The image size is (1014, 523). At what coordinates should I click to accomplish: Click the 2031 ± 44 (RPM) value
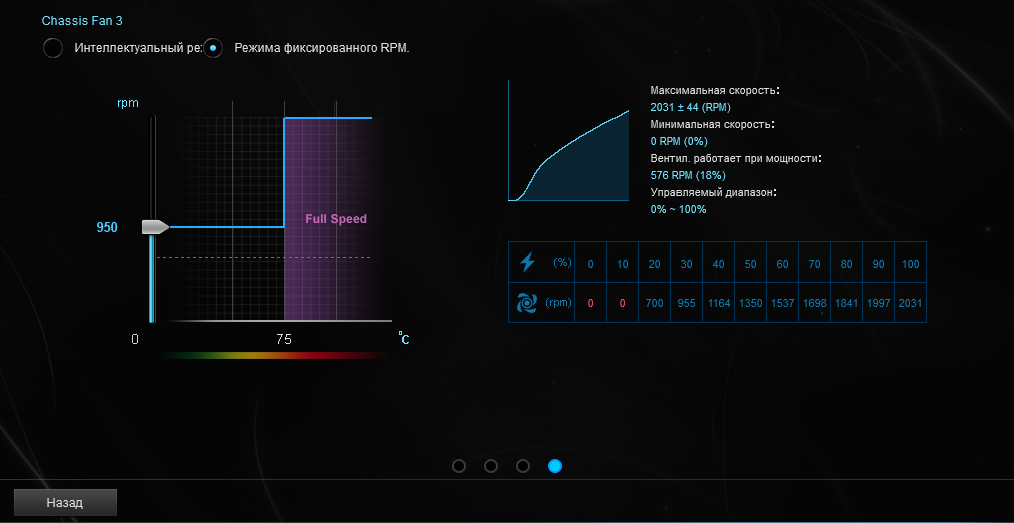click(x=691, y=107)
